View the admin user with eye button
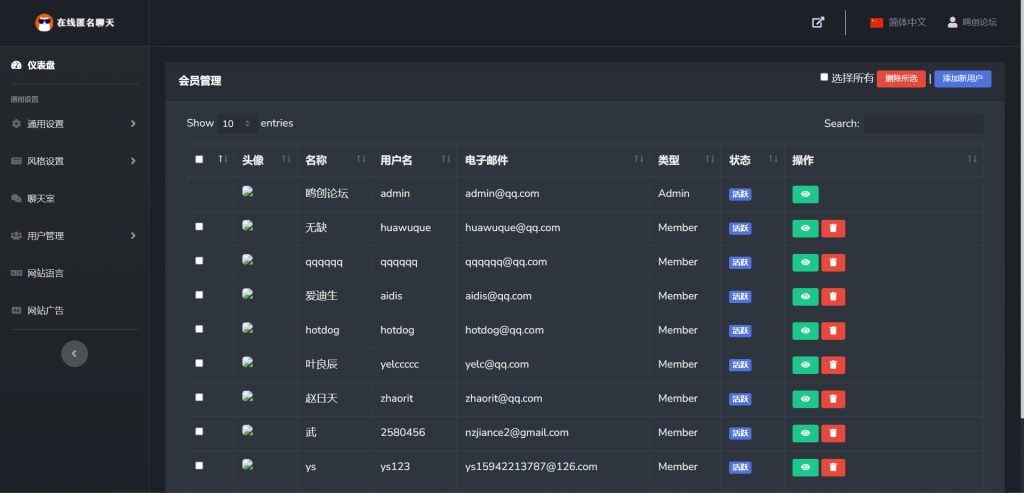 [x=805, y=195]
